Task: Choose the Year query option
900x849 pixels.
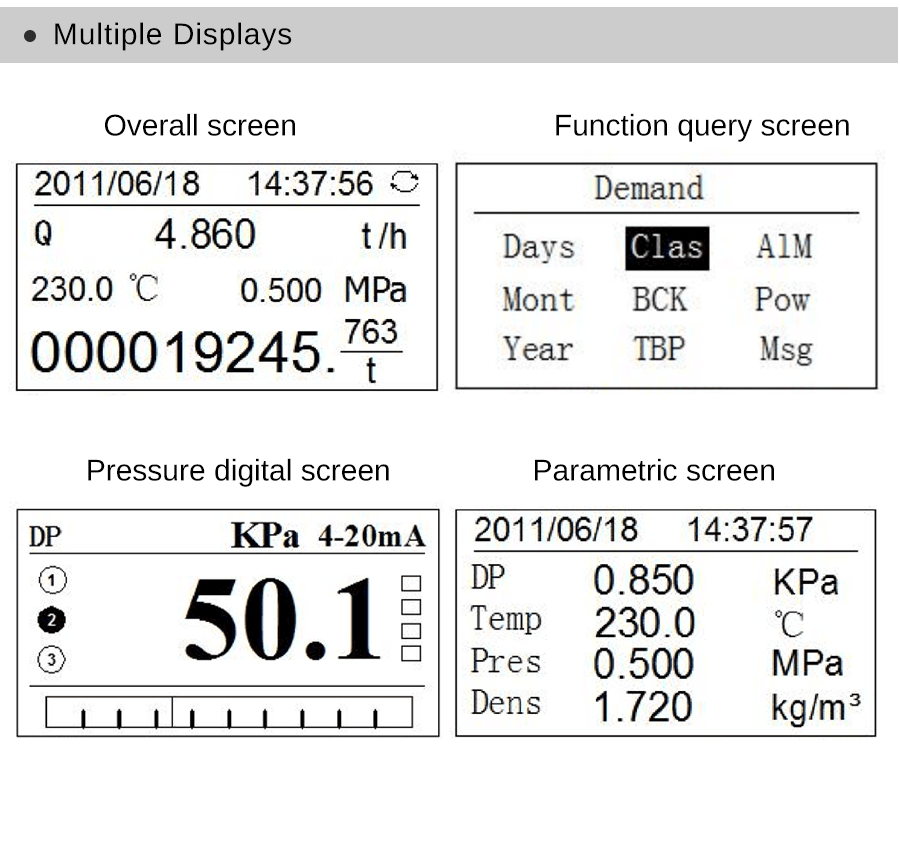Action: coord(538,349)
